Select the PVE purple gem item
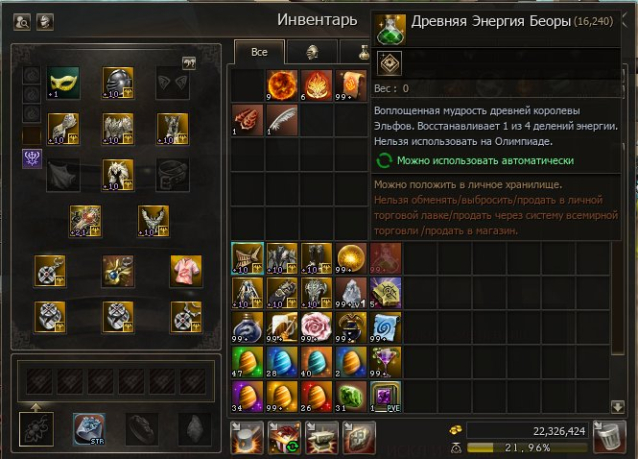This screenshot has height=459, width=638. click(385, 397)
